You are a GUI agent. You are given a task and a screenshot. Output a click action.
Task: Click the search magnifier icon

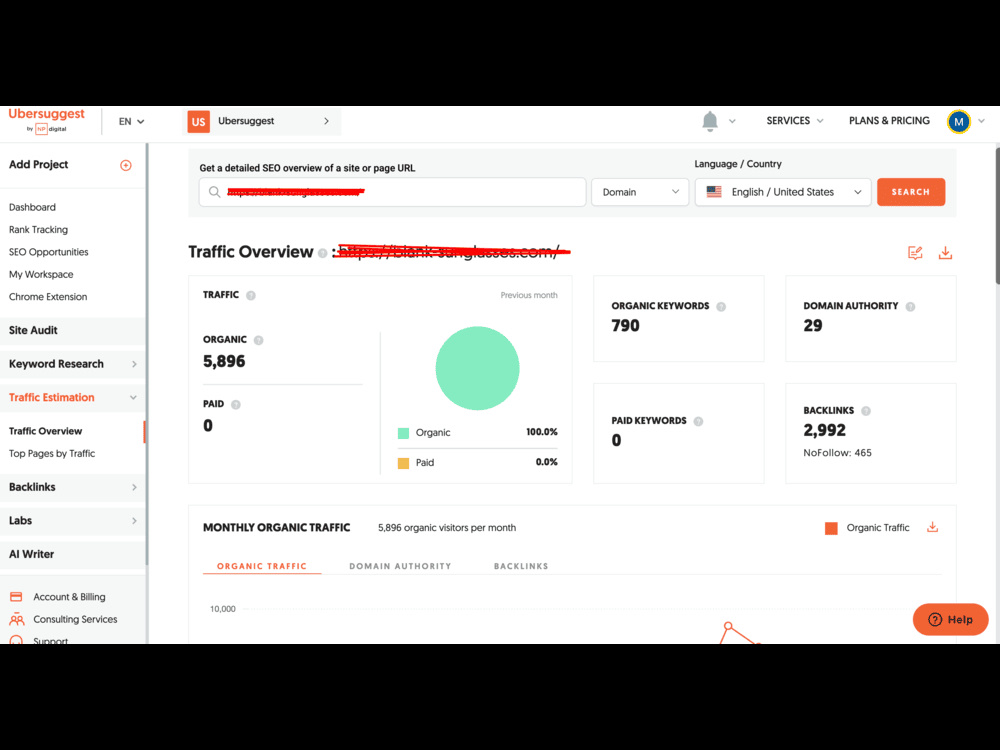coord(214,192)
